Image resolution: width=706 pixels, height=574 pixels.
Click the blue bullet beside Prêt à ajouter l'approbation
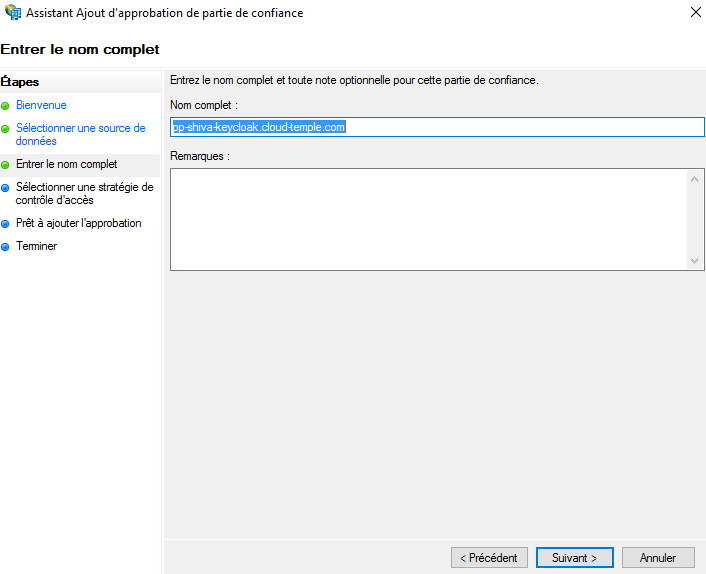[6, 224]
